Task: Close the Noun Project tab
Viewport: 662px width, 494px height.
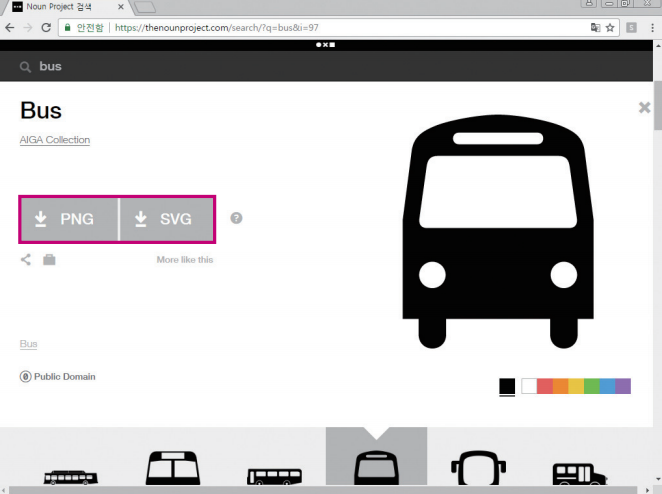Action: coord(121,7)
